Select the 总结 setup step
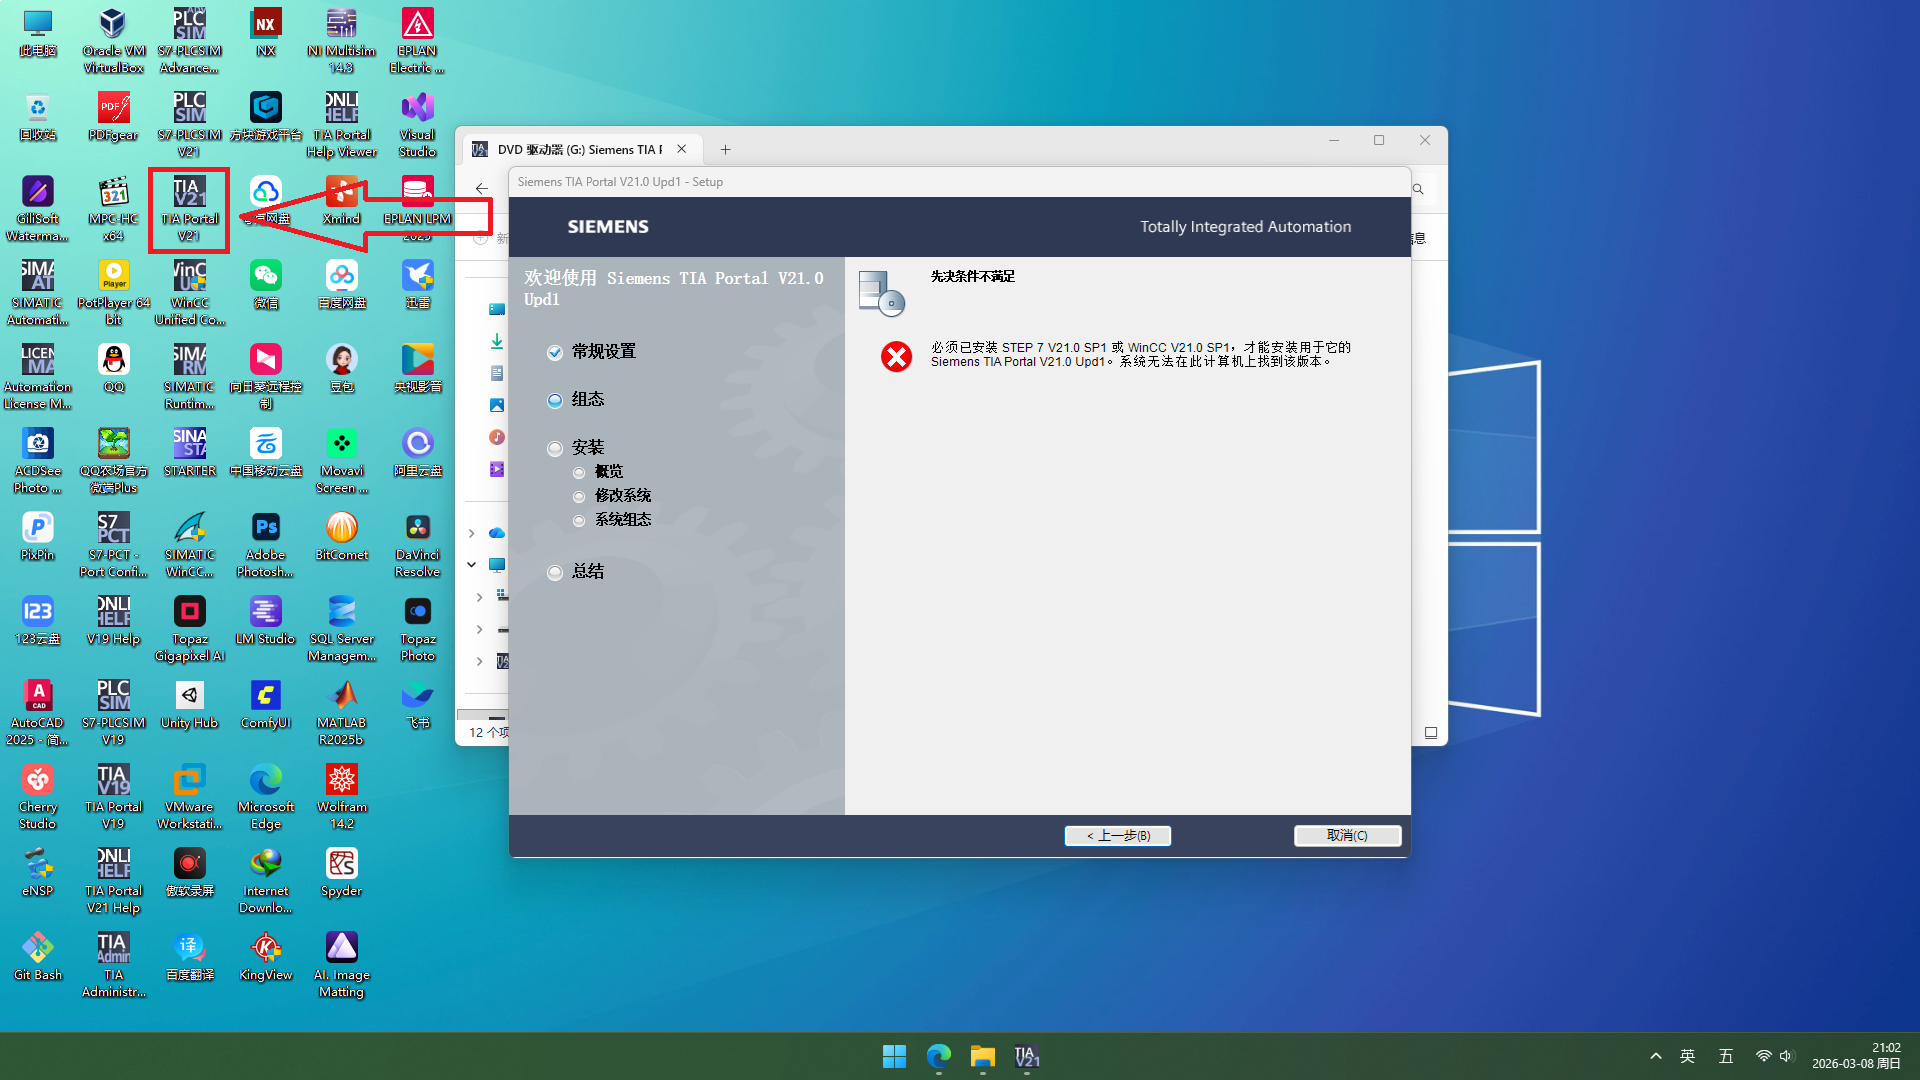Screen dimensions: 1920x1080 (x=587, y=571)
